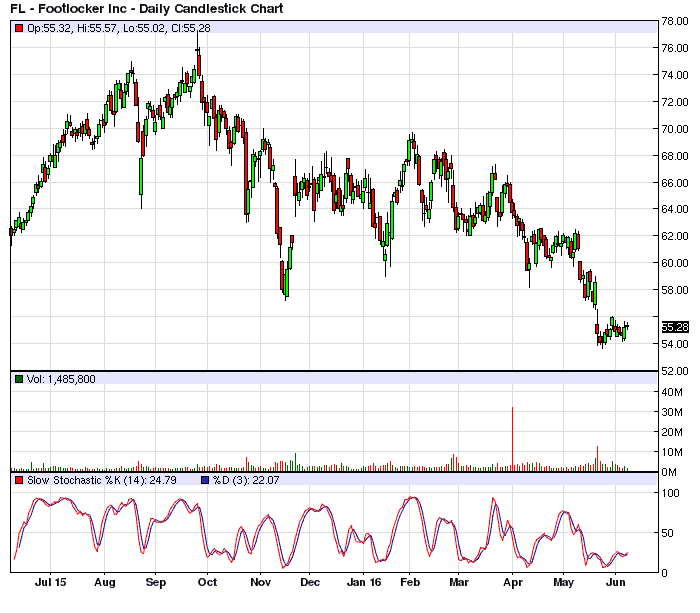Click the 76.00 price axis label
700x613 pixels.
[675, 48]
